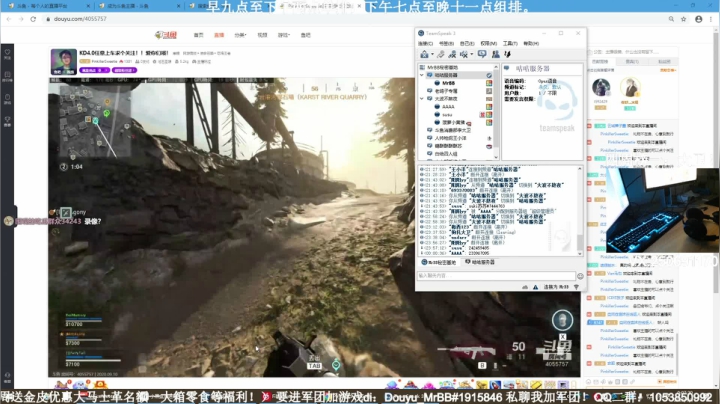Click the streamer avatar thumbnail

pyautogui.click(x=63, y=62)
